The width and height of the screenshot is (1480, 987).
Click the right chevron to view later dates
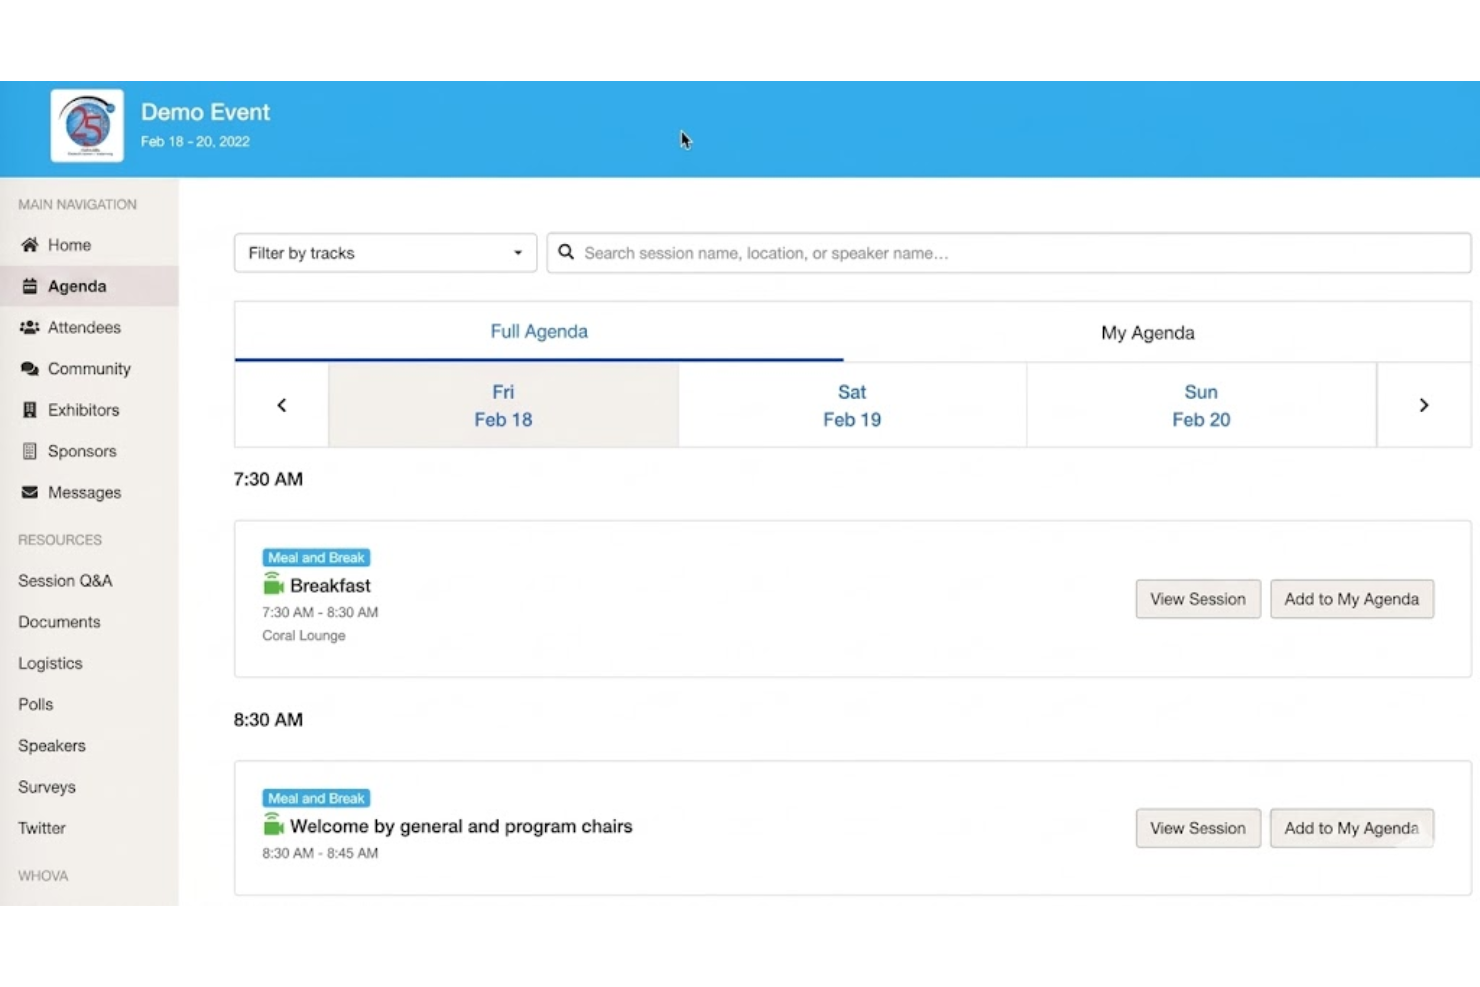tap(1423, 404)
